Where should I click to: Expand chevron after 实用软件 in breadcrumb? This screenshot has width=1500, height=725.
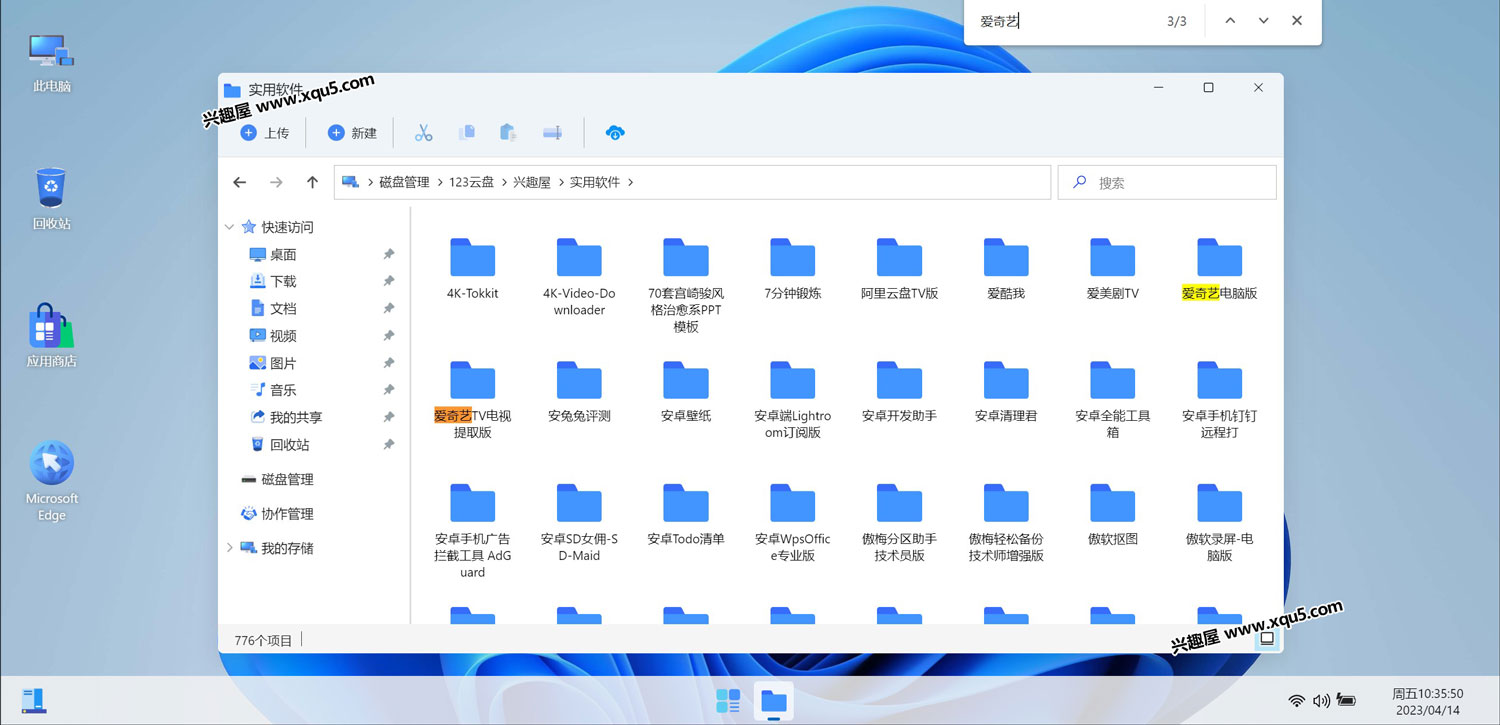tap(631, 182)
